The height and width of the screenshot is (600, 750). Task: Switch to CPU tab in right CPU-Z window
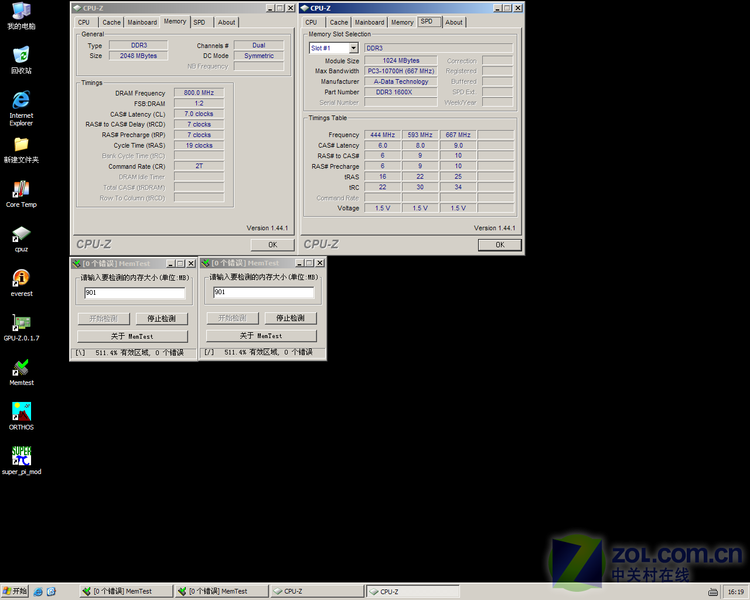point(311,22)
